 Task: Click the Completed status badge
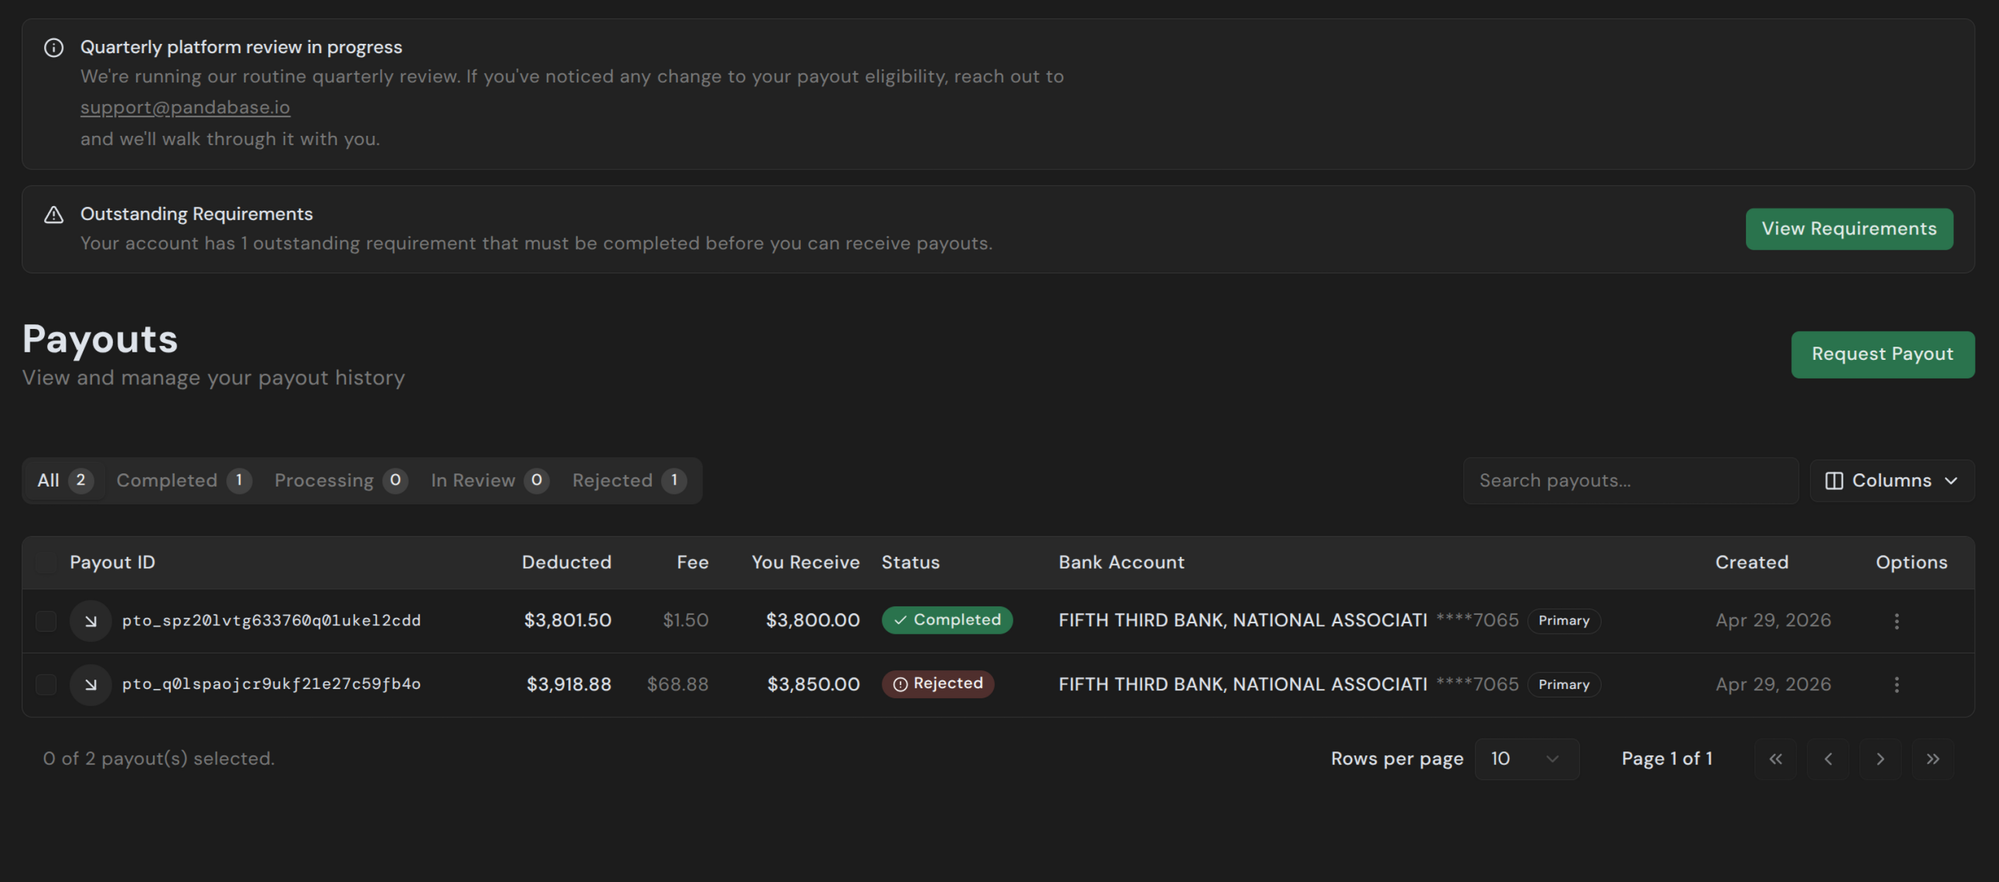[x=947, y=620]
